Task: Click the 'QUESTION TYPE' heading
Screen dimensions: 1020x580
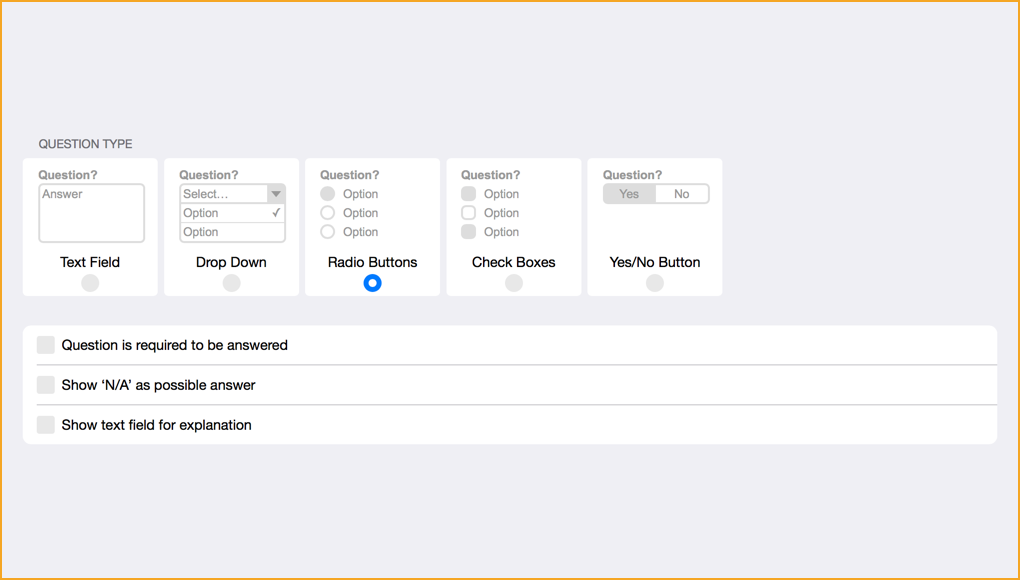Action: point(85,144)
